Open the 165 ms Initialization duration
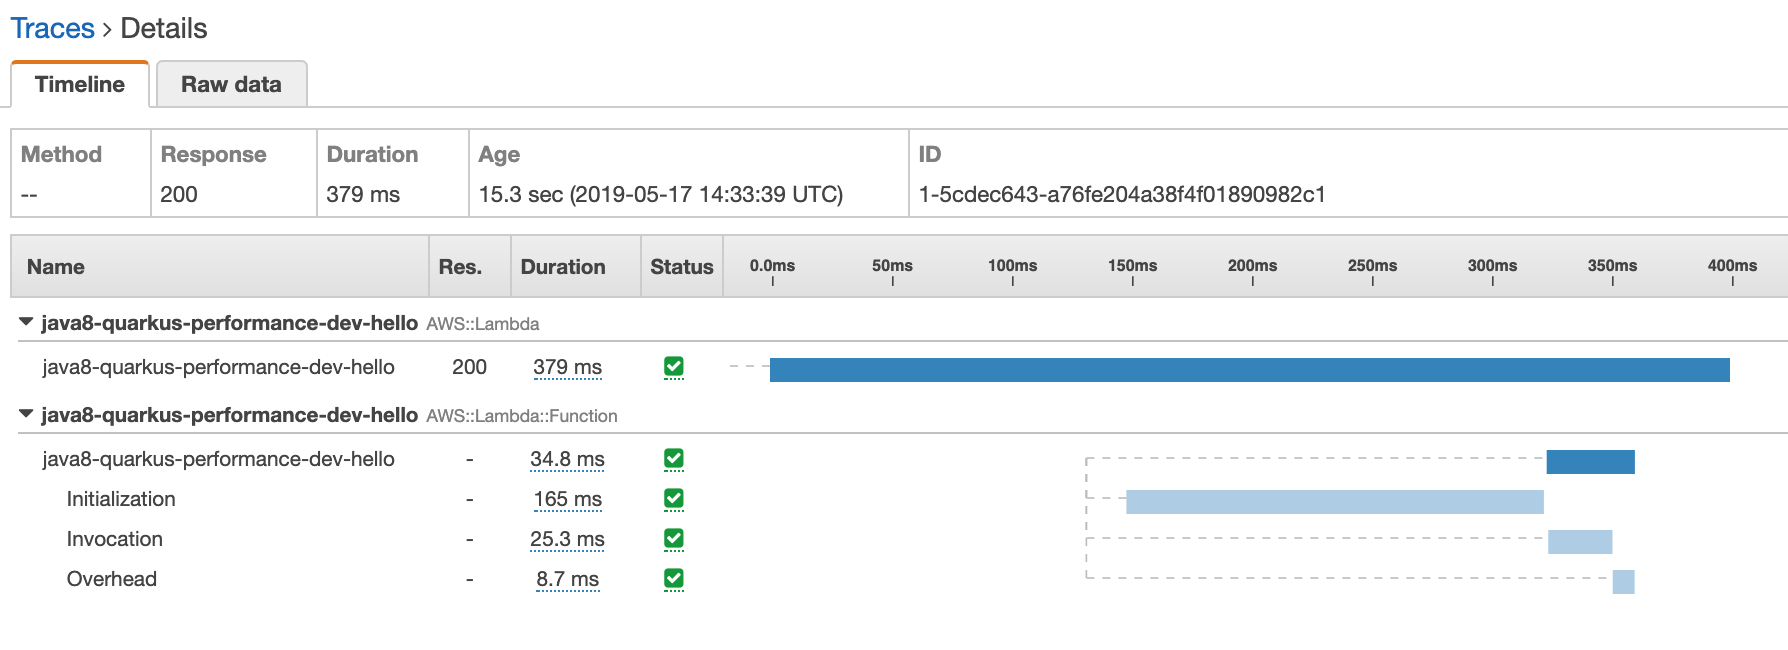 click(x=567, y=499)
